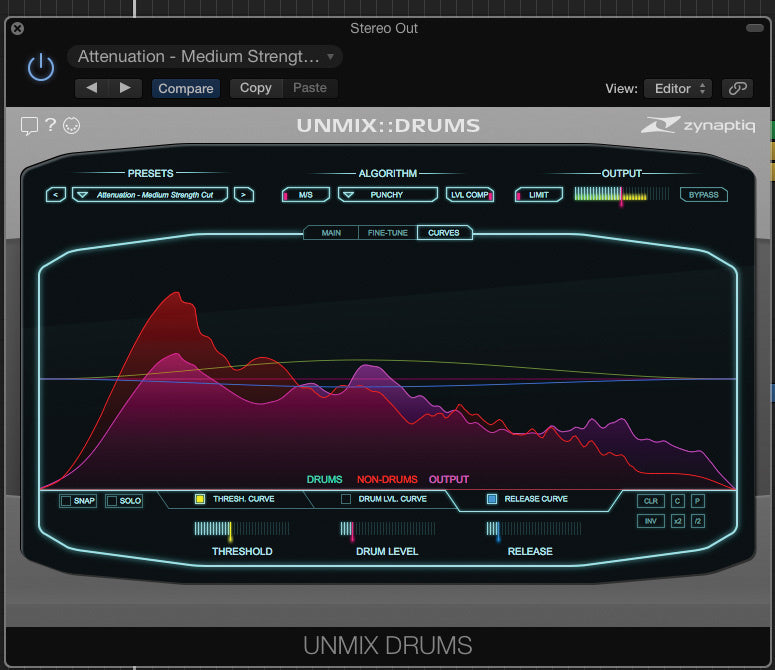Click the DRUMS legend label

pyautogui.click(x=324, y=479)
